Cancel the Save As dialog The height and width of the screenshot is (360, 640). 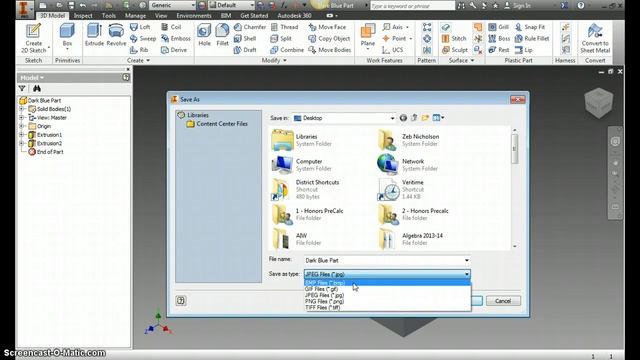point(503,301)
